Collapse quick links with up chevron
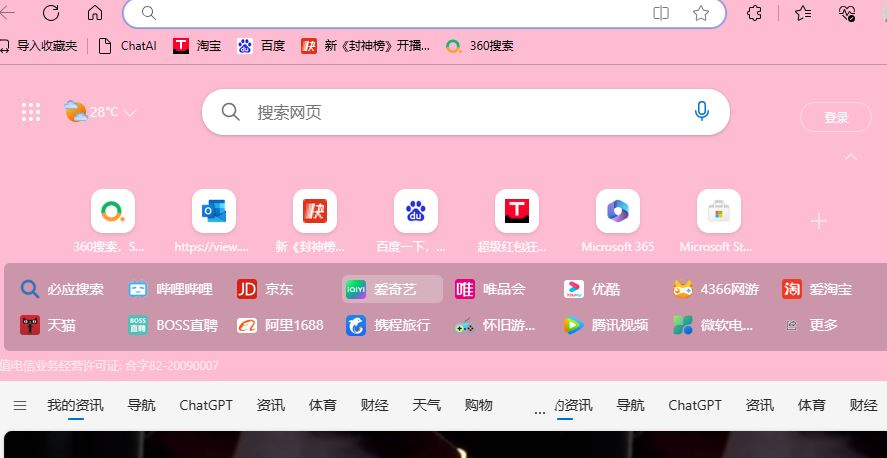 click(x=851, y=157)
